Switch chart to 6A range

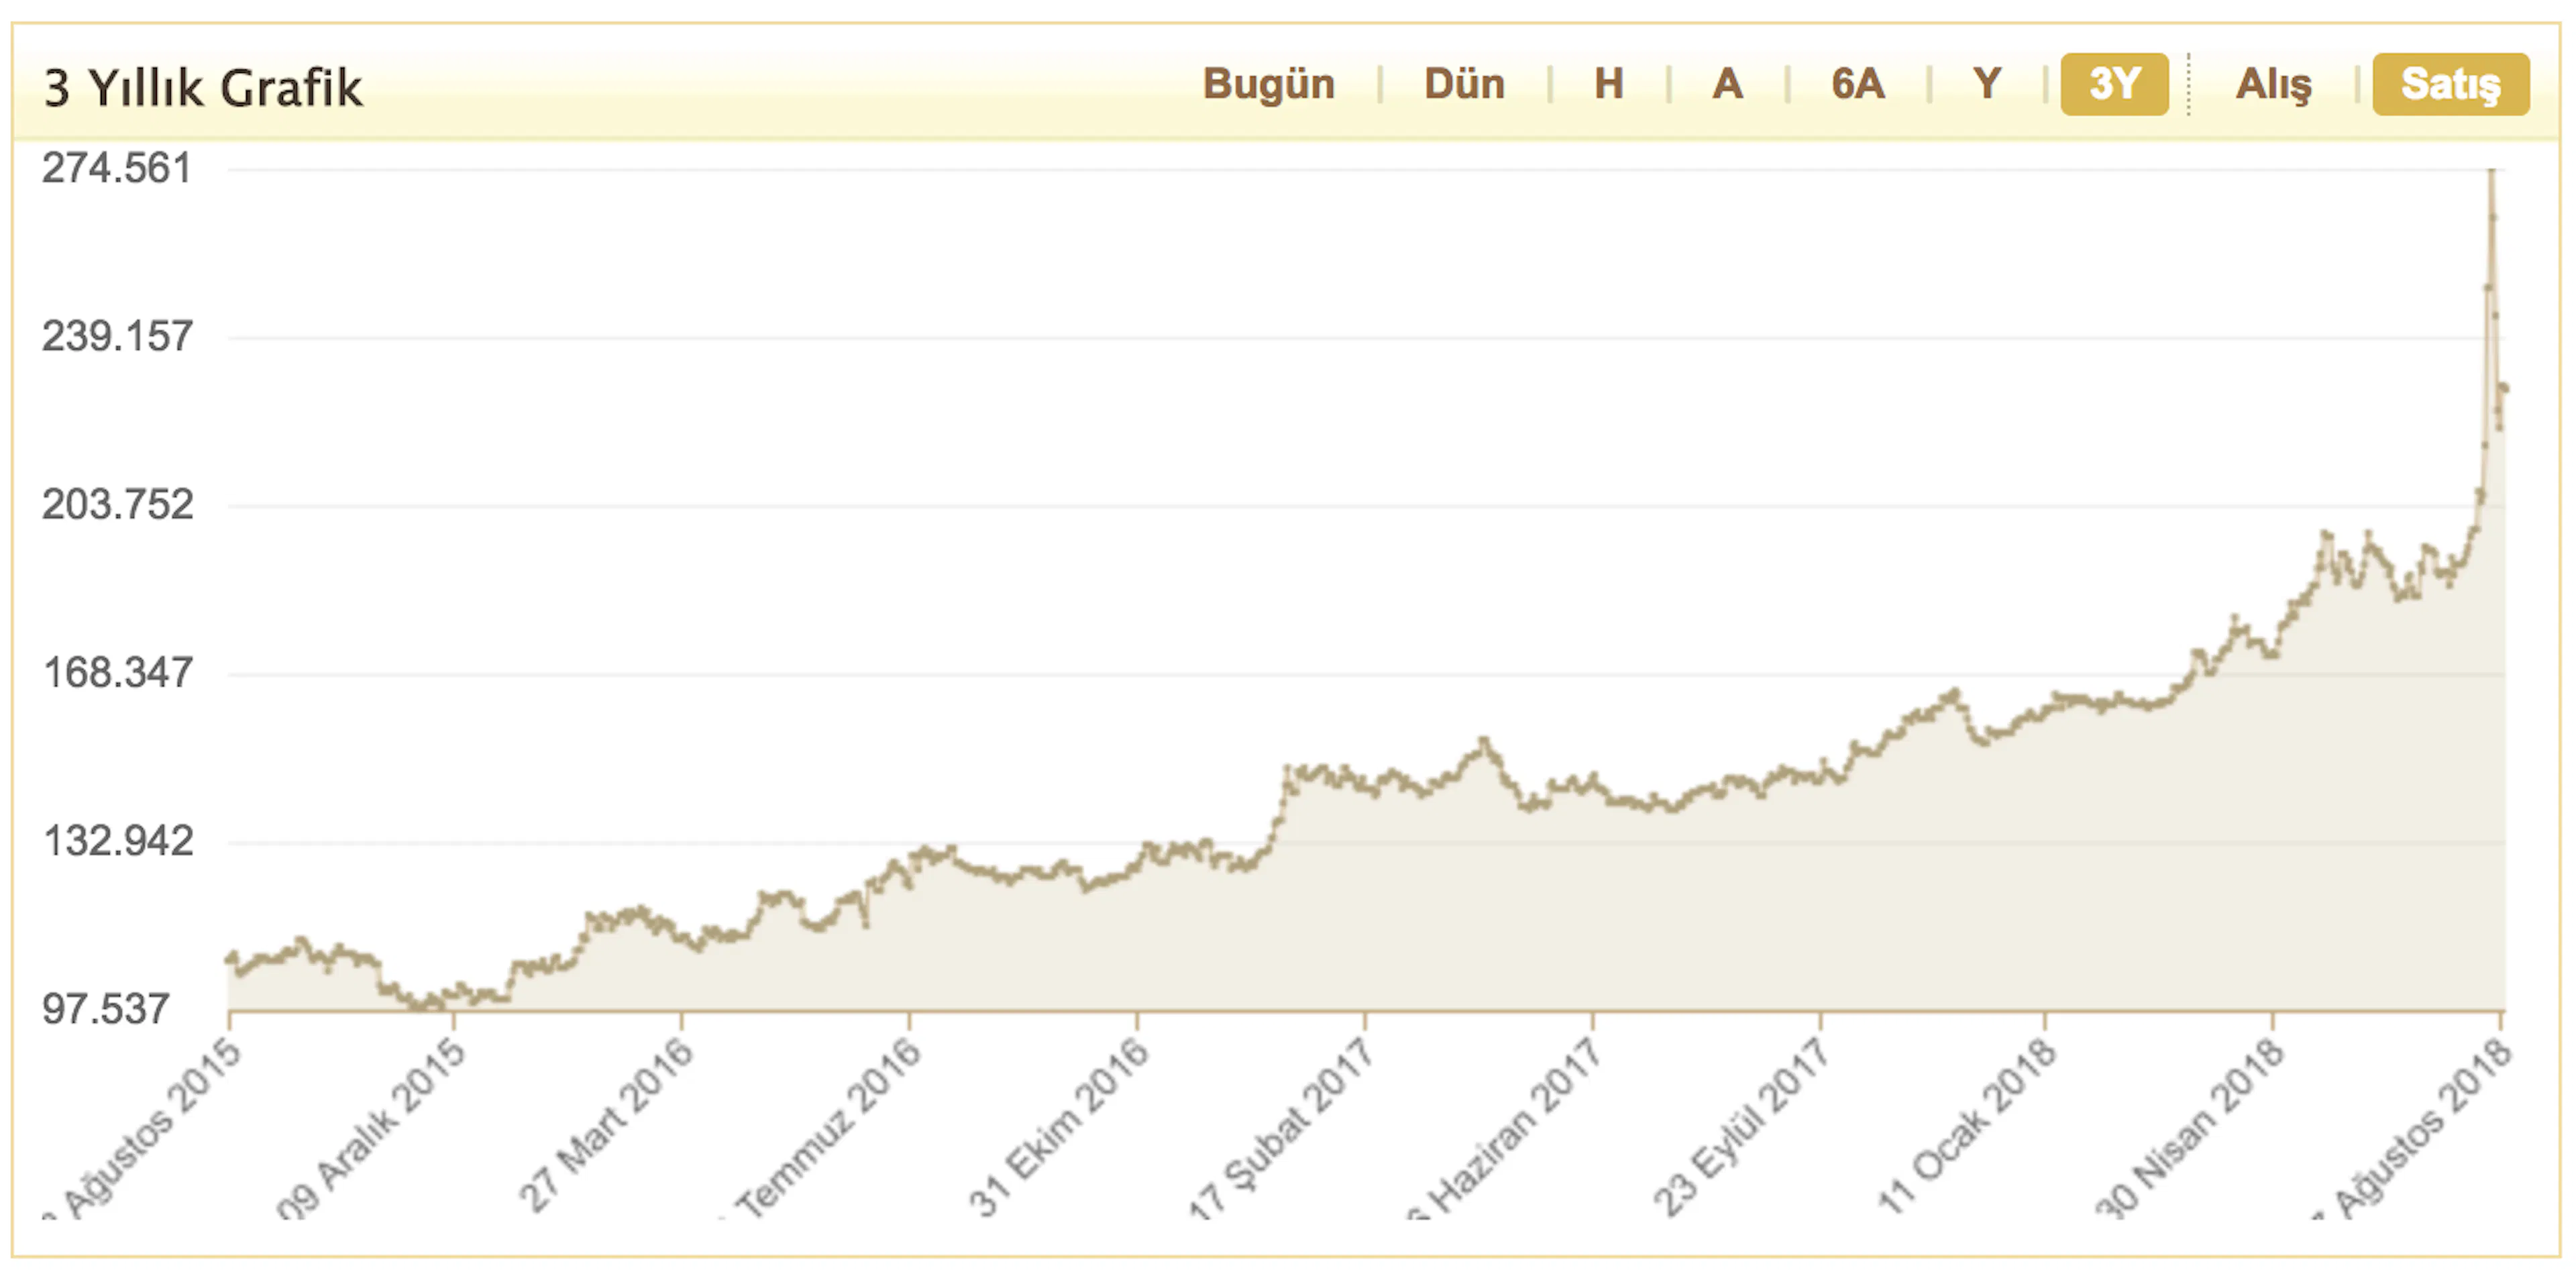point(1858,84)
